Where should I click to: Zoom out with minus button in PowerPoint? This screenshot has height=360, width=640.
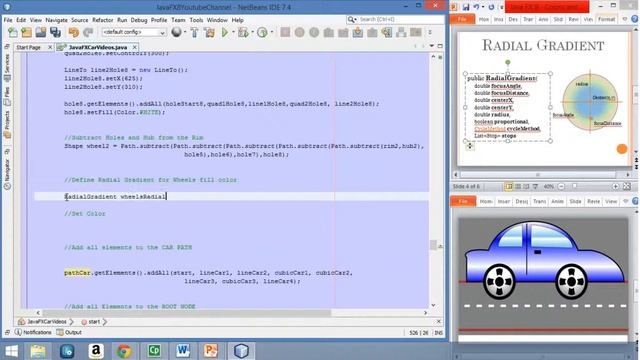(x=561, y=187)
